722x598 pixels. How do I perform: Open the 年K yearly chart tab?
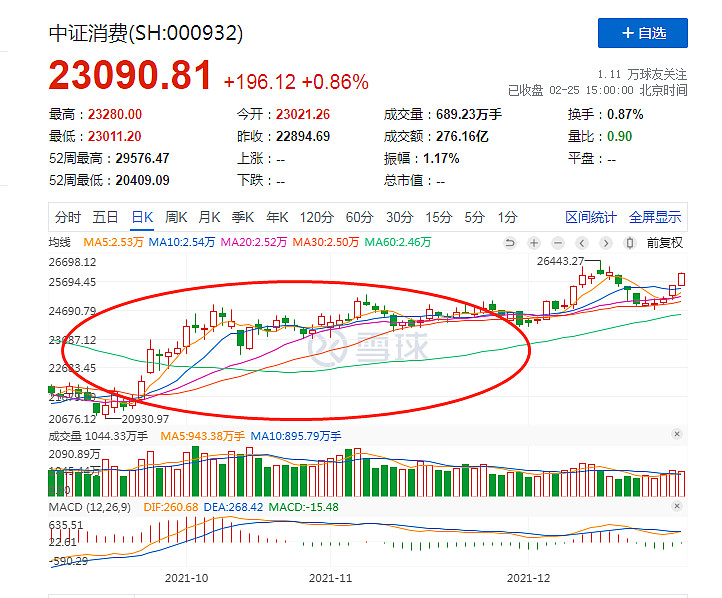(x=277, y=217)
